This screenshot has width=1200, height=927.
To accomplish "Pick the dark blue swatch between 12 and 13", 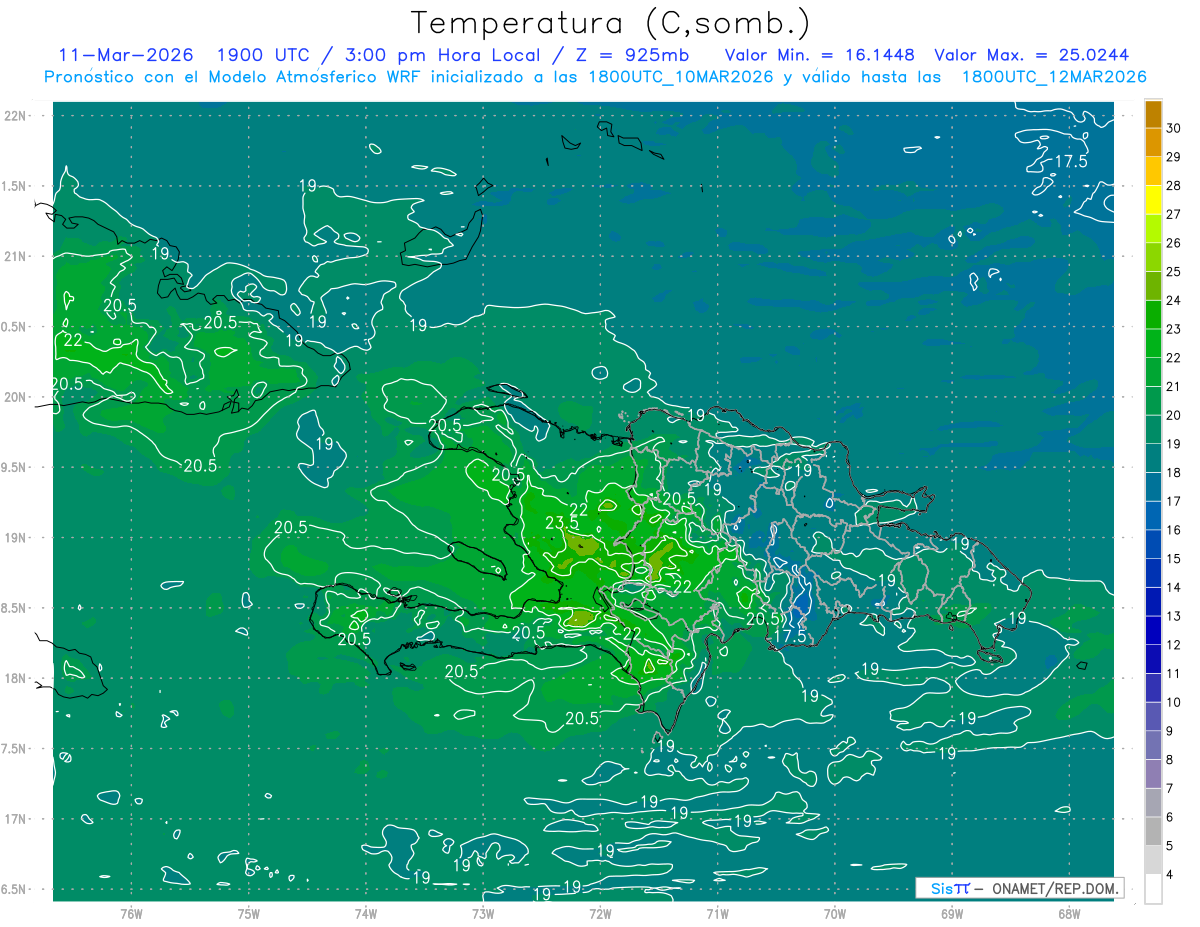I will point(1153,630).
